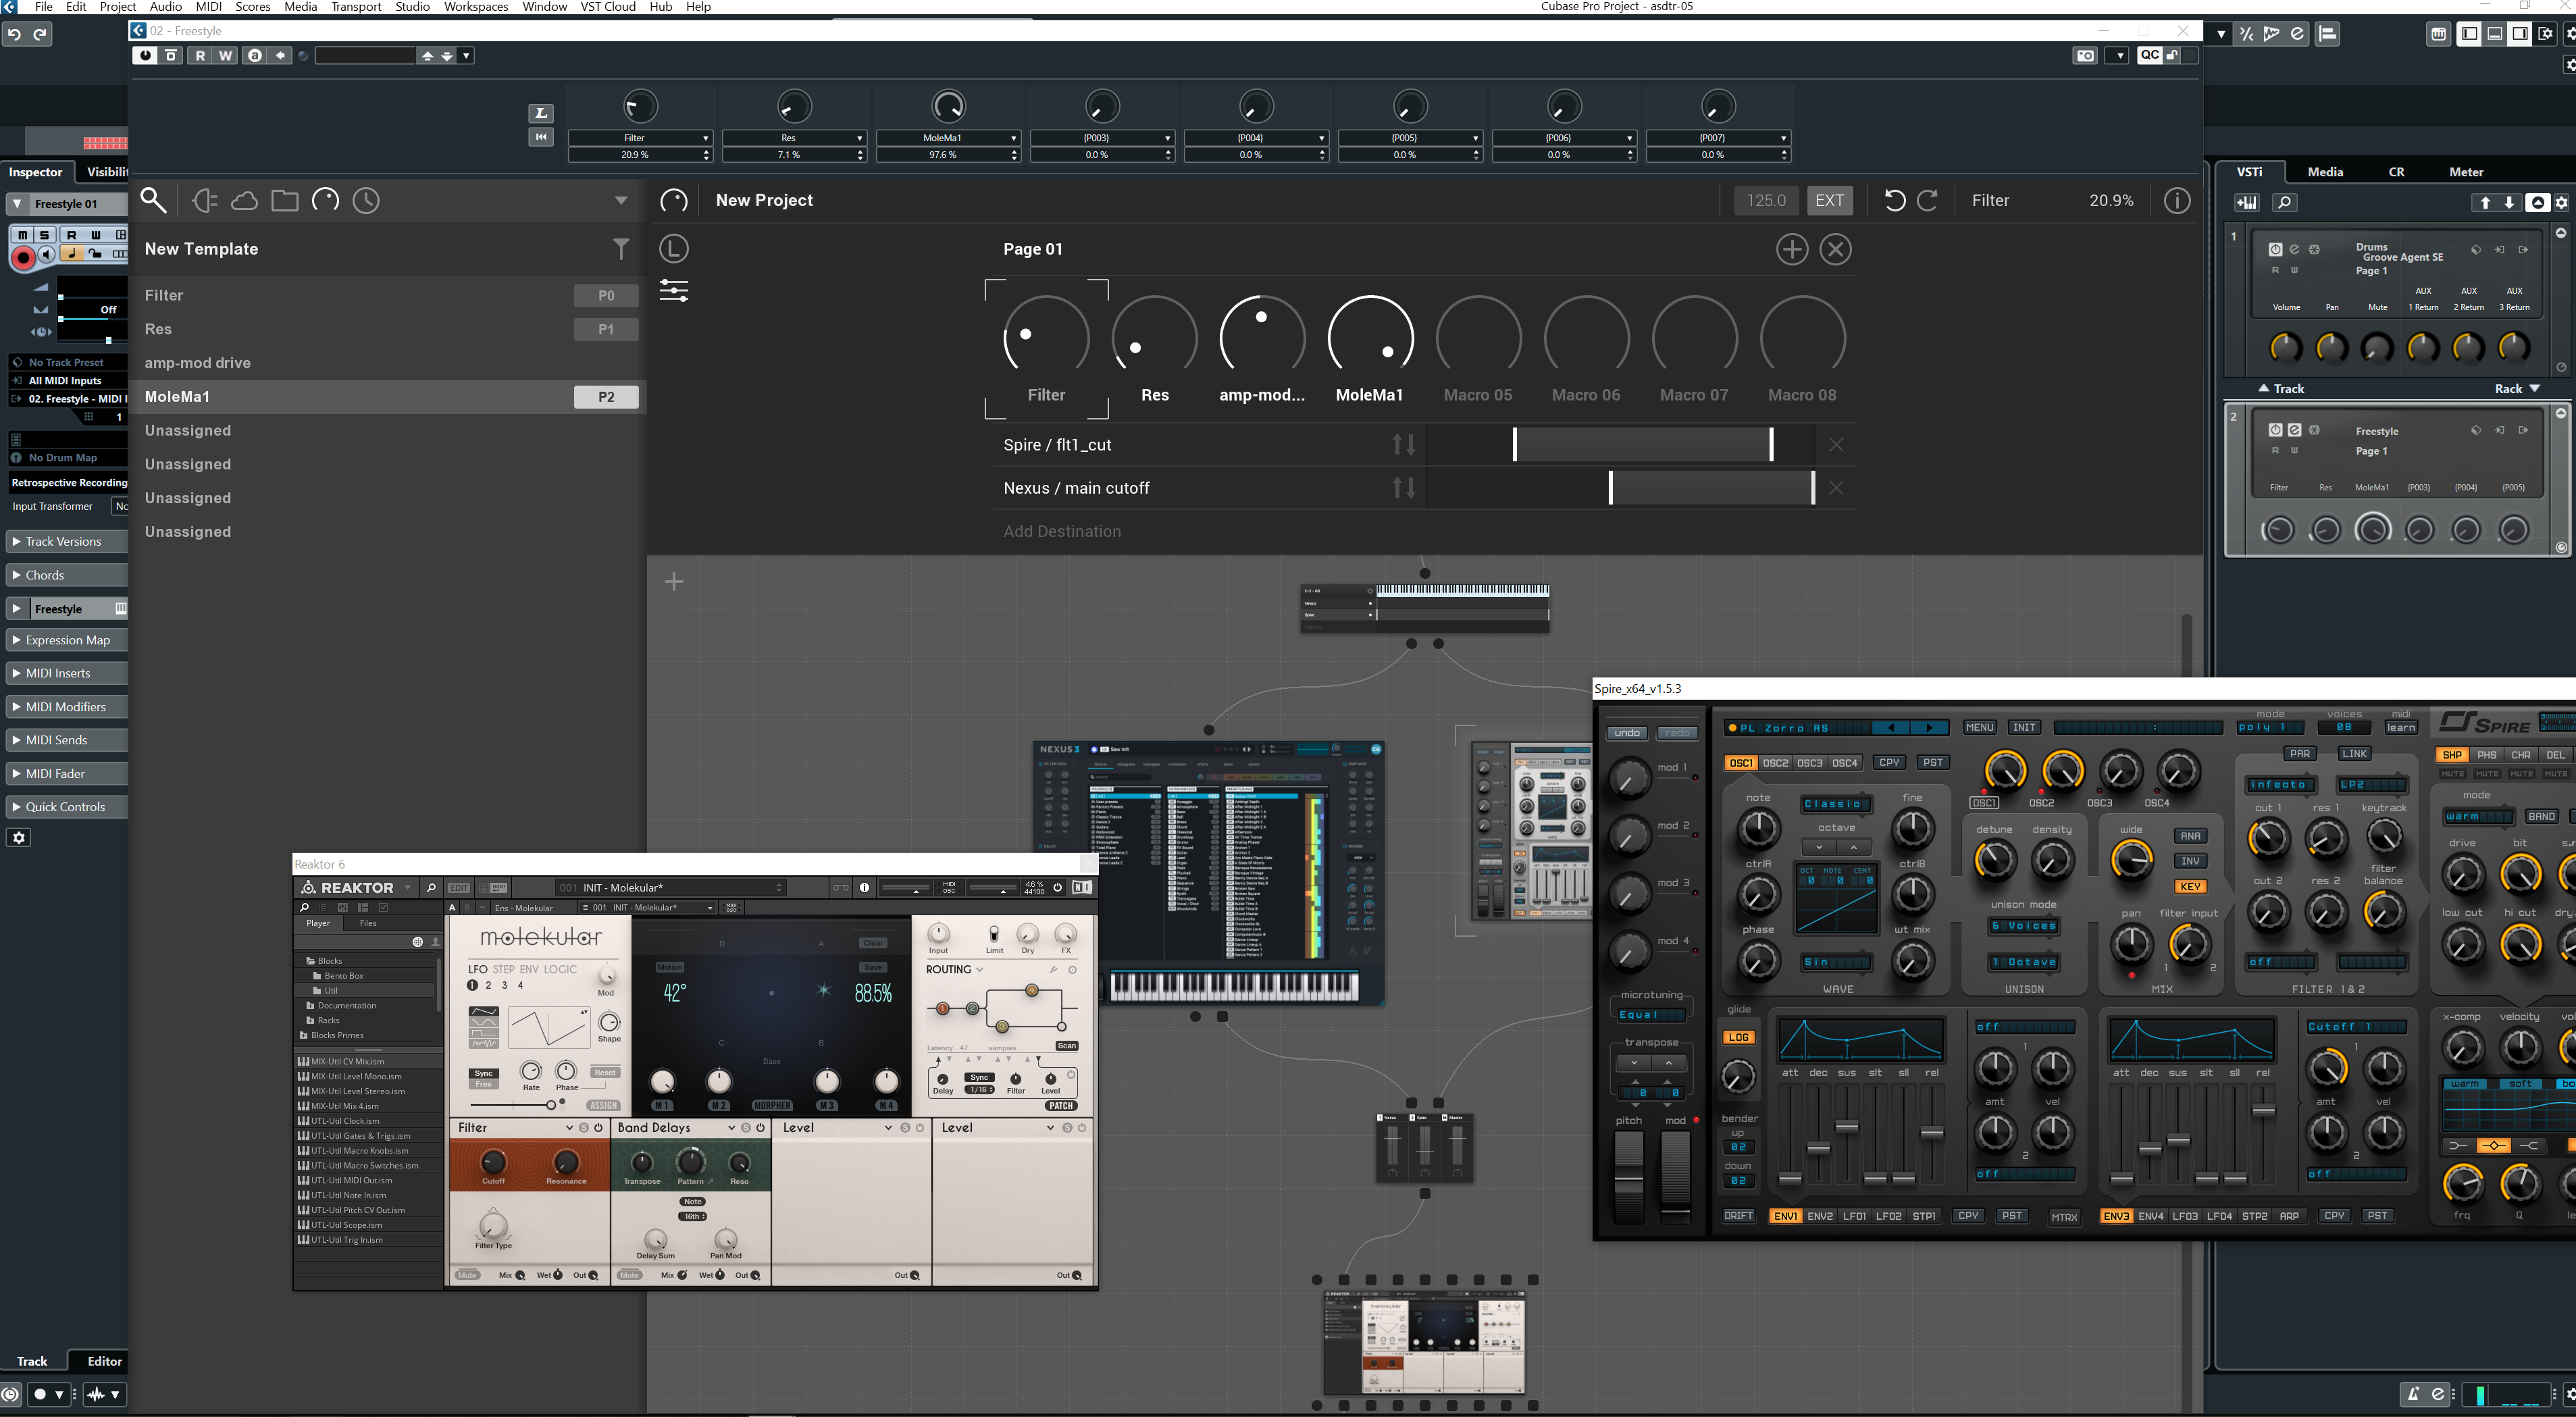Image resolution: width=2576 pixels, height=1417 pixels.
Task: Click the Reaktor info icon
Action: [x=864, y=887]
